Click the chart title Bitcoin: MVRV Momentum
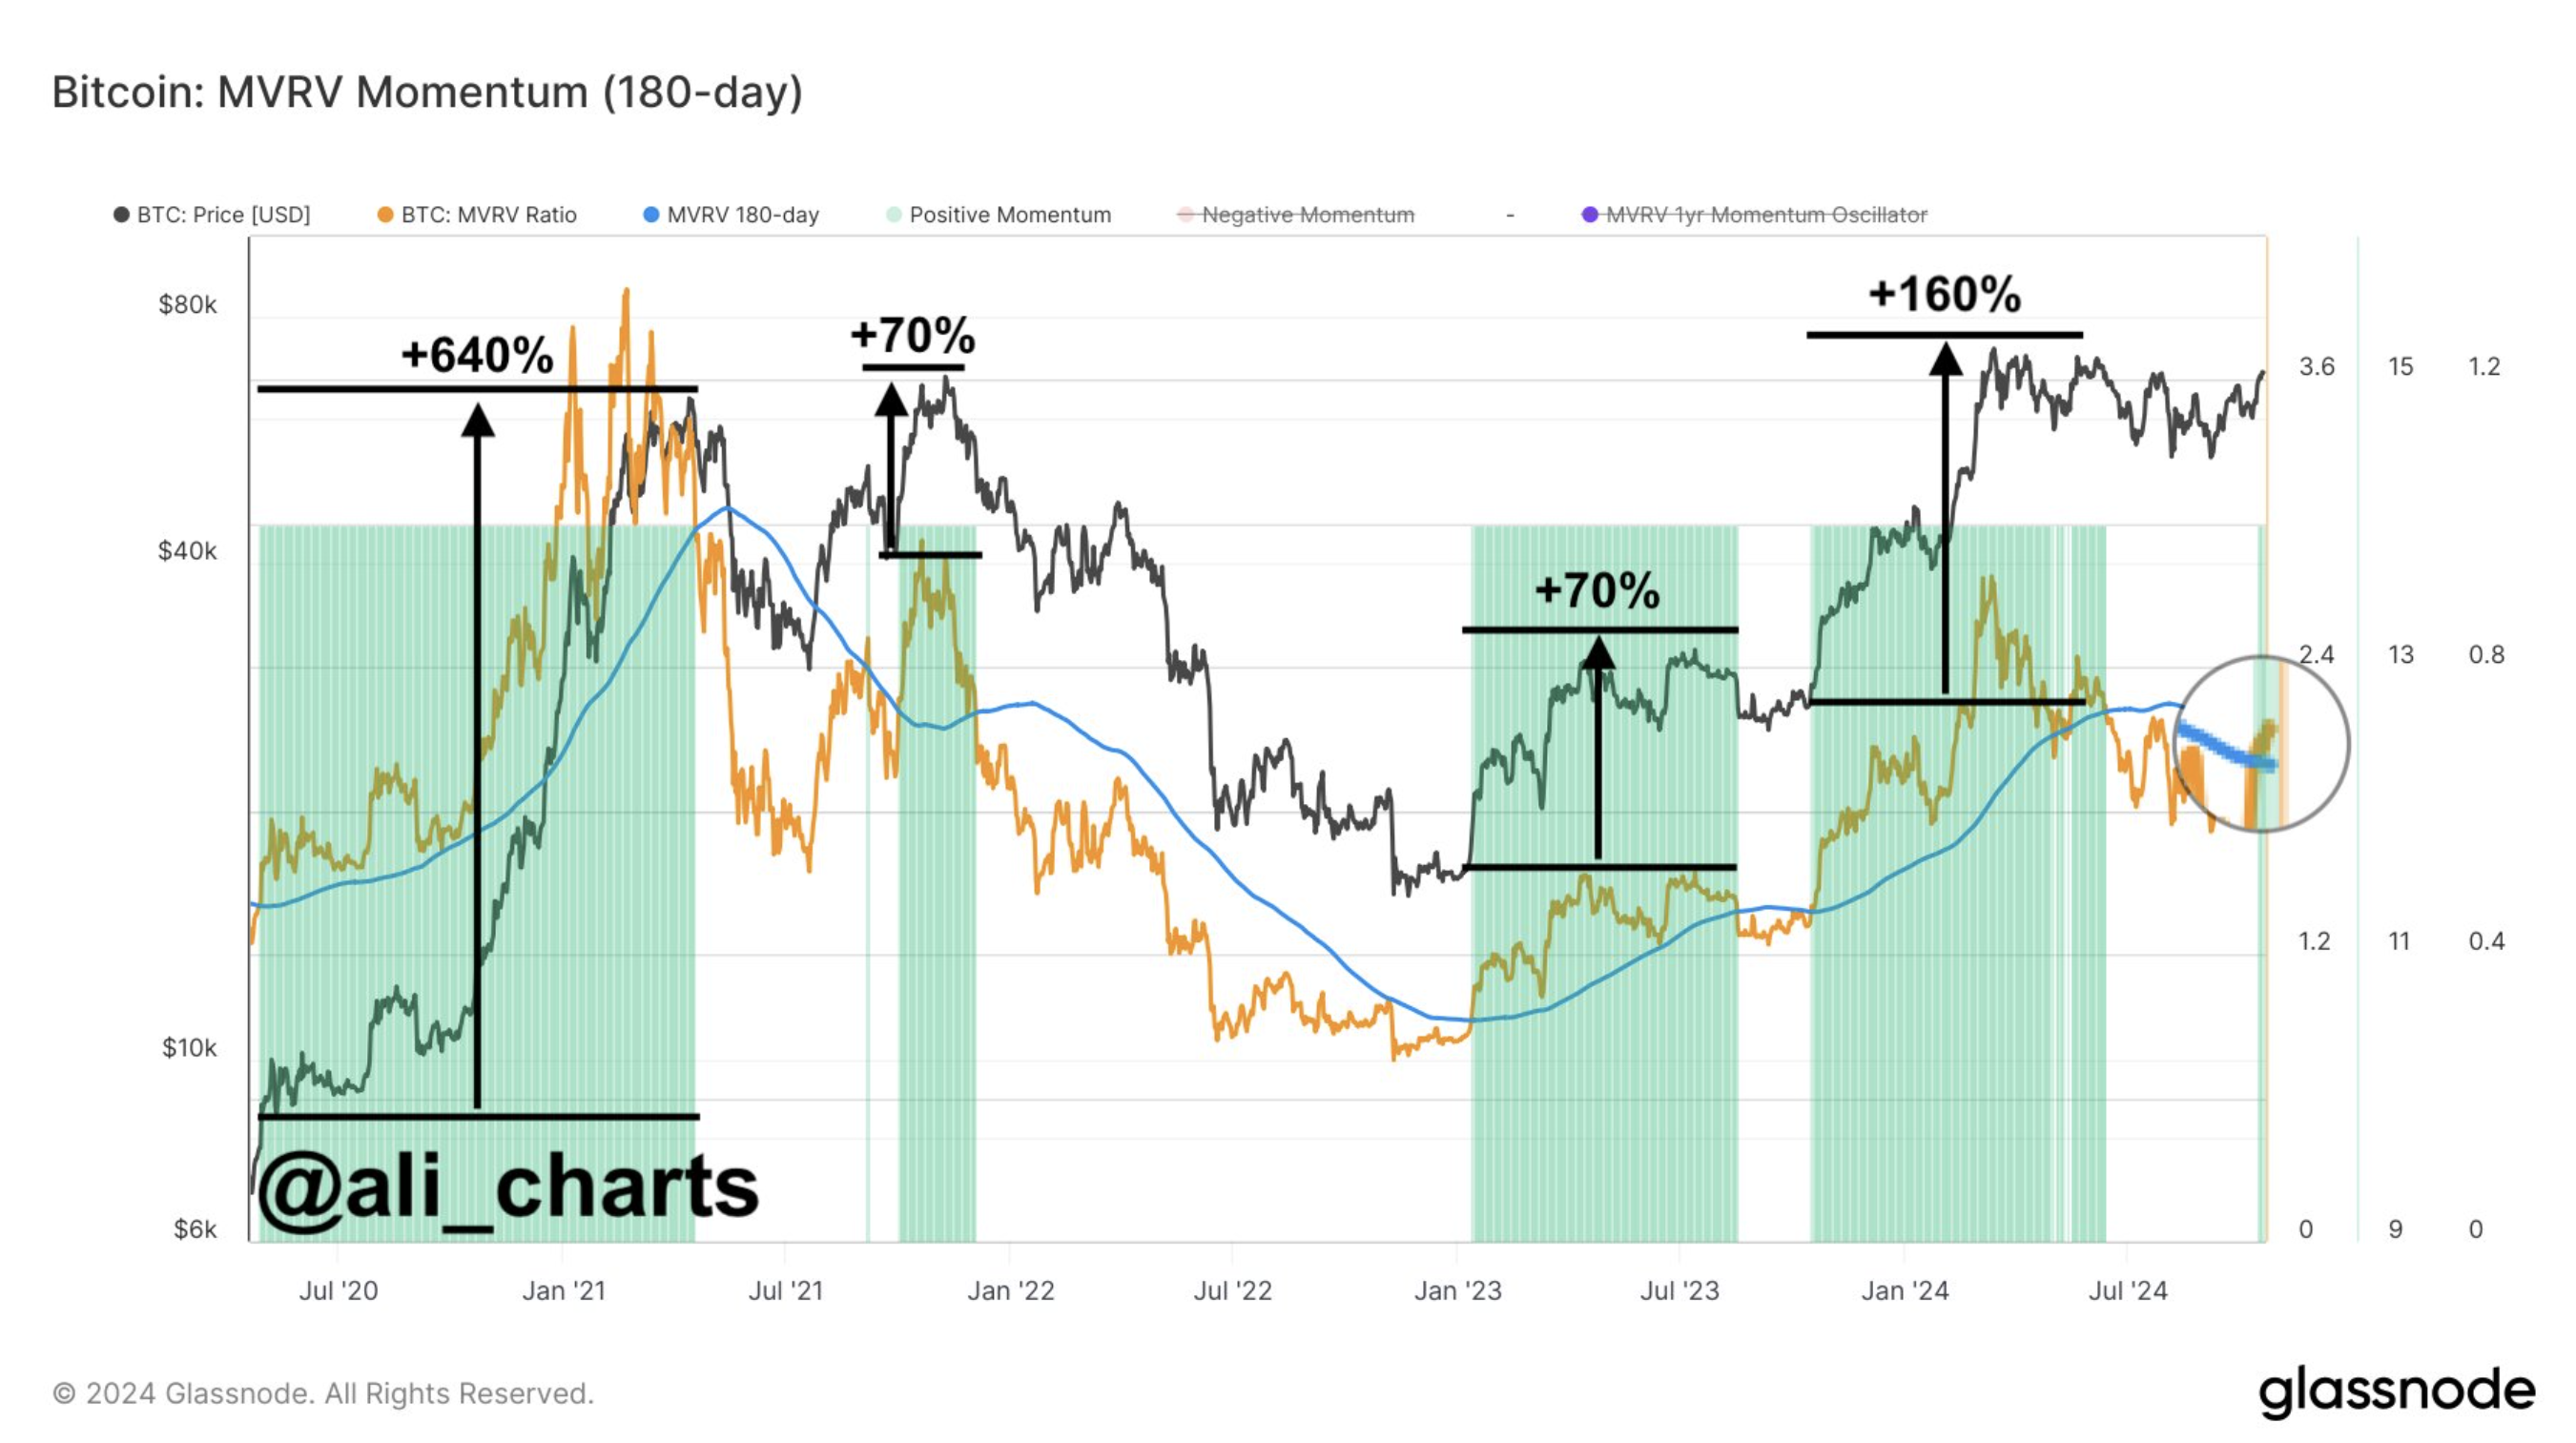 click(x=427, y=92)
